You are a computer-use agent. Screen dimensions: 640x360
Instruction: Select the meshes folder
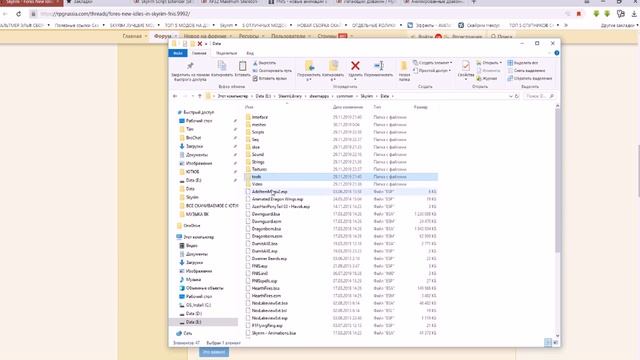(x=259, y=124)
